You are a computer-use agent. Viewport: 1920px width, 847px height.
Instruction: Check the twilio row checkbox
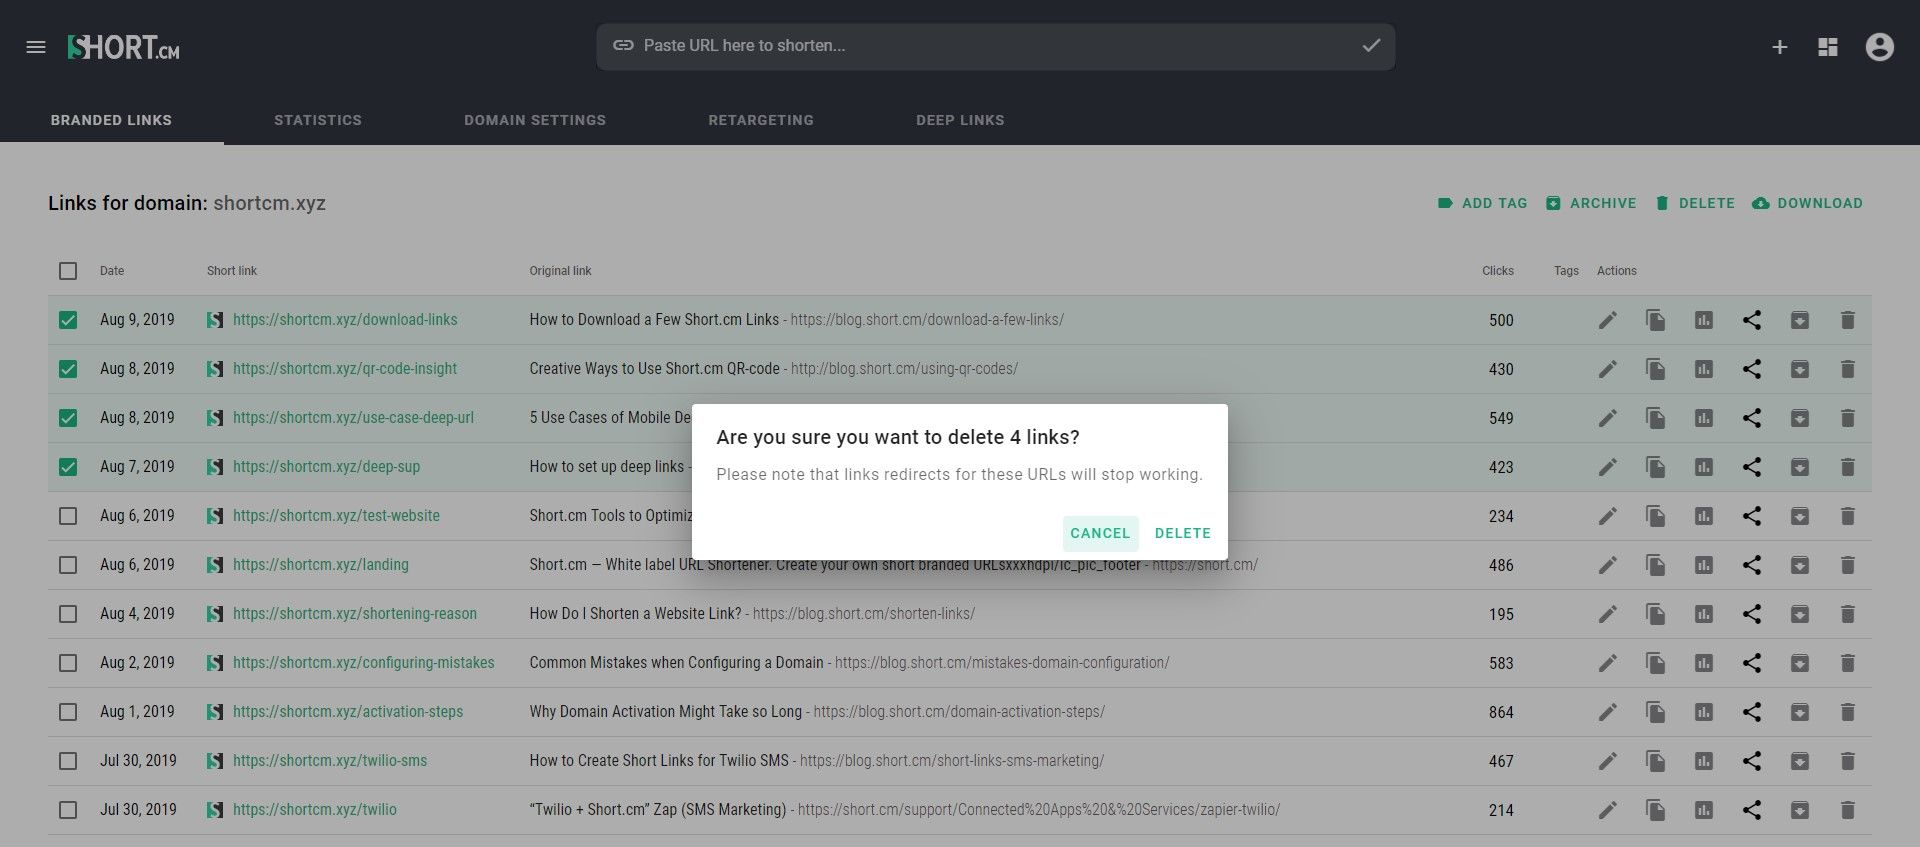click(x=67, y=810)
